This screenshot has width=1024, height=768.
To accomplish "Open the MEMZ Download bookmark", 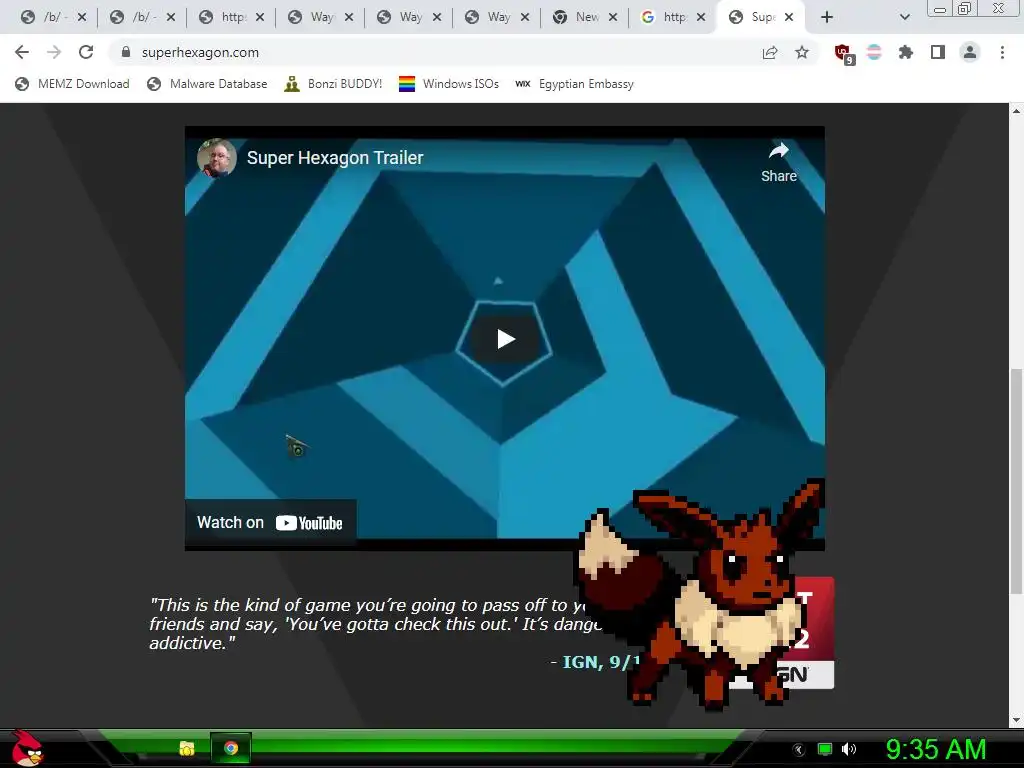I will tap(72, 84).
